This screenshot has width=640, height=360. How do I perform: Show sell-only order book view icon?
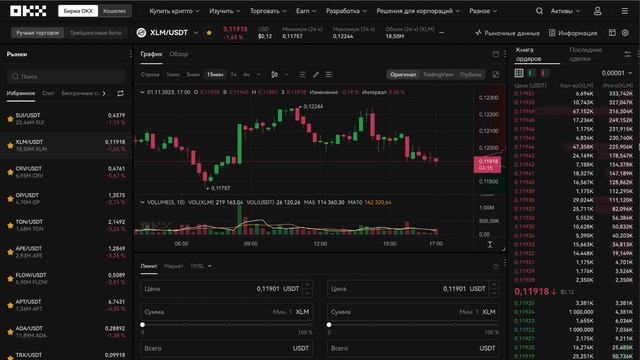click(x=543, y=73)
